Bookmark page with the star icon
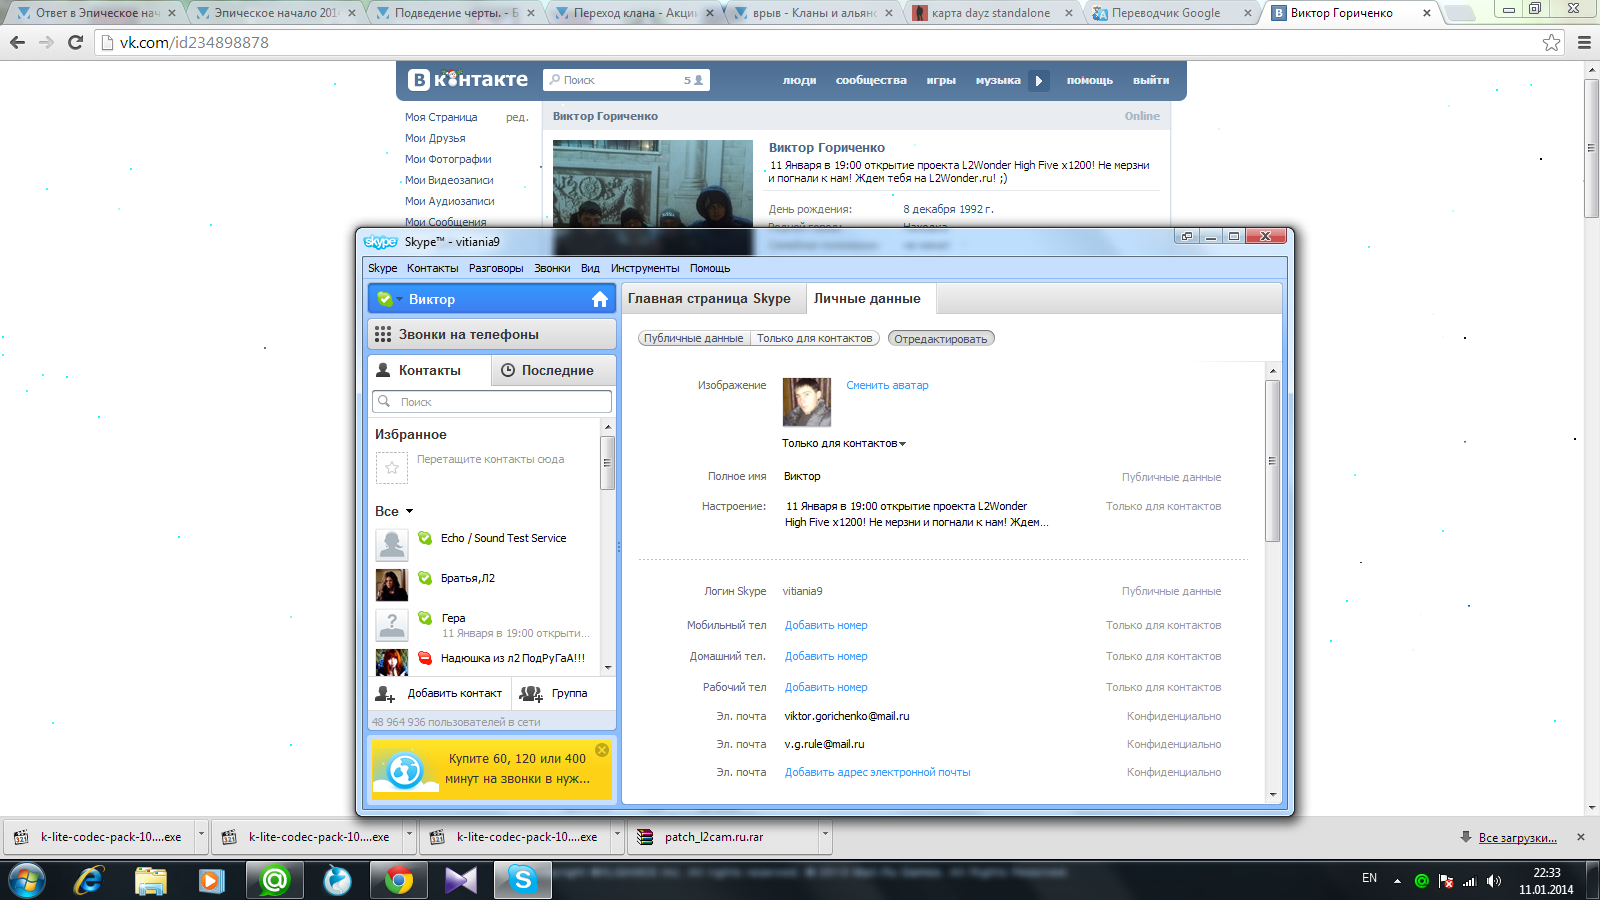This screenshot has width=1600, height=900. [1551, 42]
